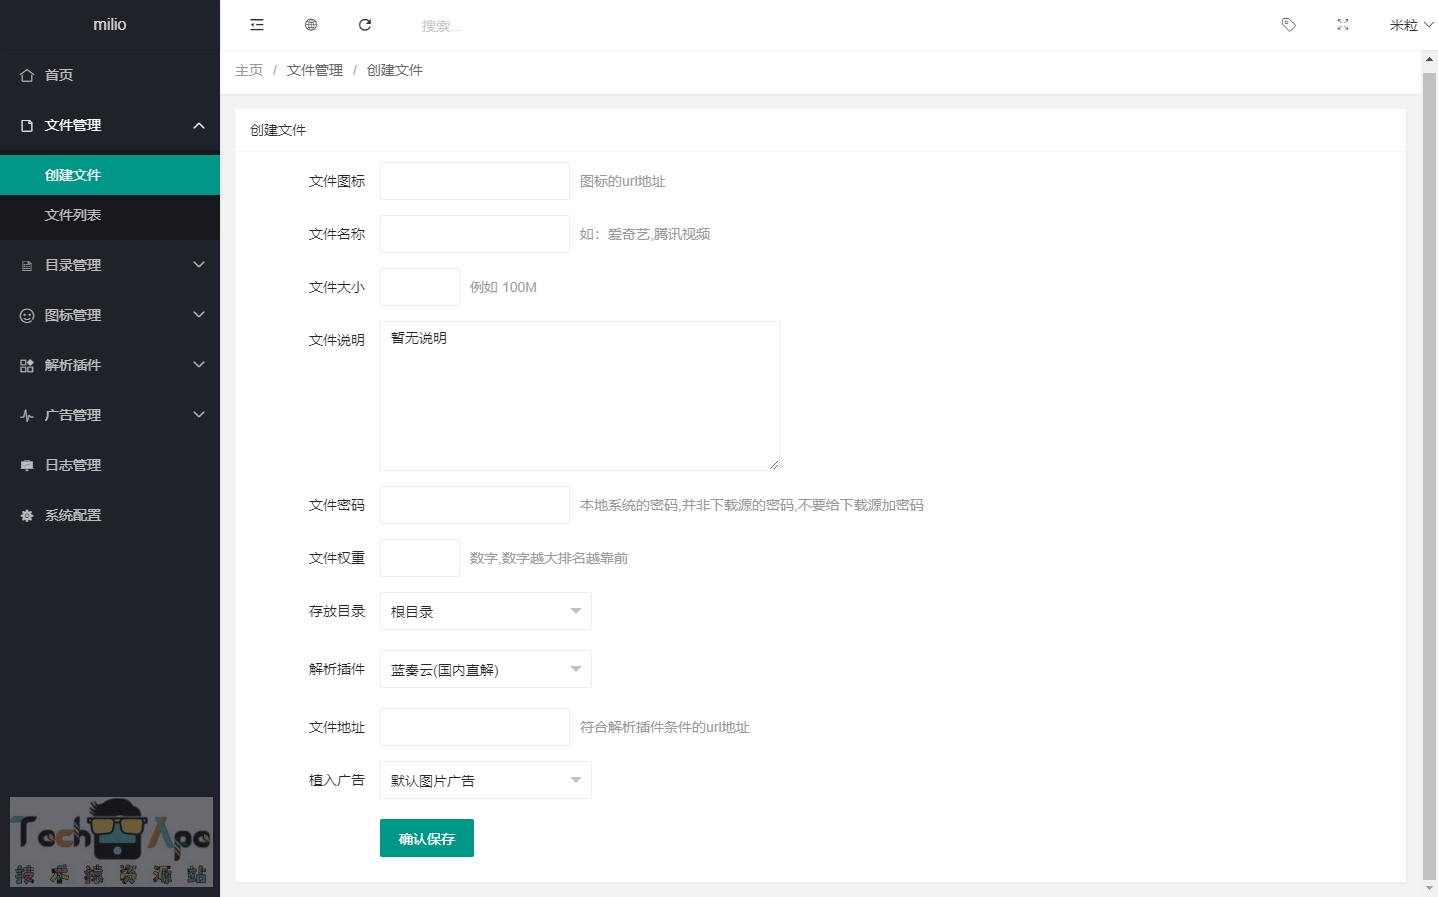Open the 植入广告 dropdown

click(x=485, y=780)
